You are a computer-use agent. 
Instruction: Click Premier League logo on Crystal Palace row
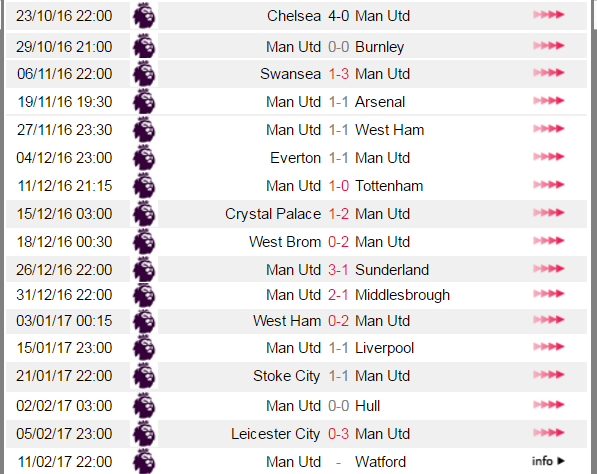click(144, 214)
